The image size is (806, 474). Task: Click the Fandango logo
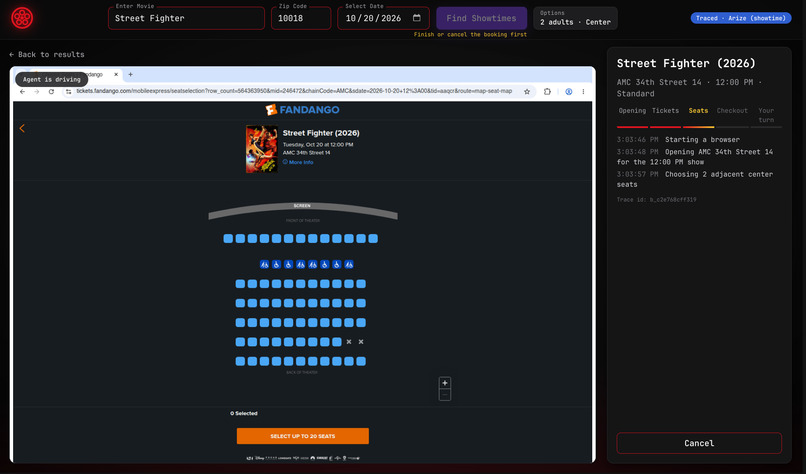pyautogui.click(x=302, y=110)
